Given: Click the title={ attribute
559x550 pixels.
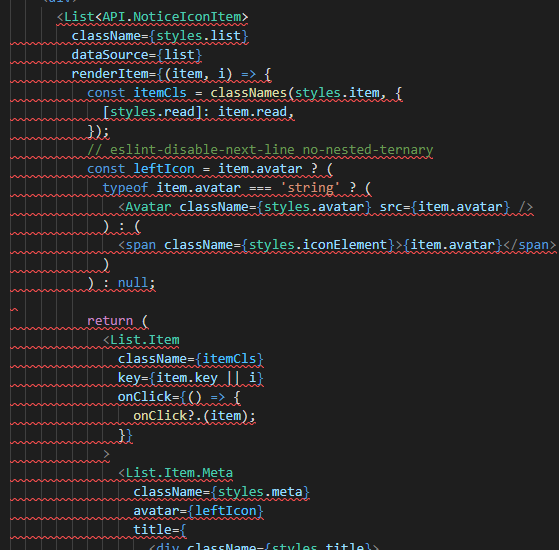Looking at the screenshot, I should click(x=160, y=530).
